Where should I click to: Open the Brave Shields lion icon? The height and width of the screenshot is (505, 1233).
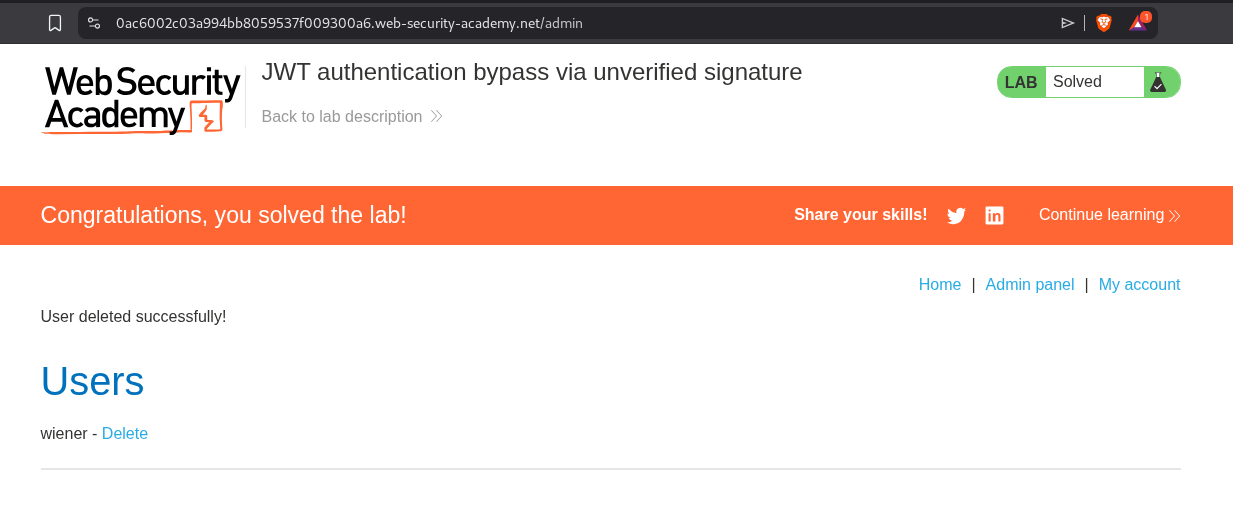(1104, 23)
